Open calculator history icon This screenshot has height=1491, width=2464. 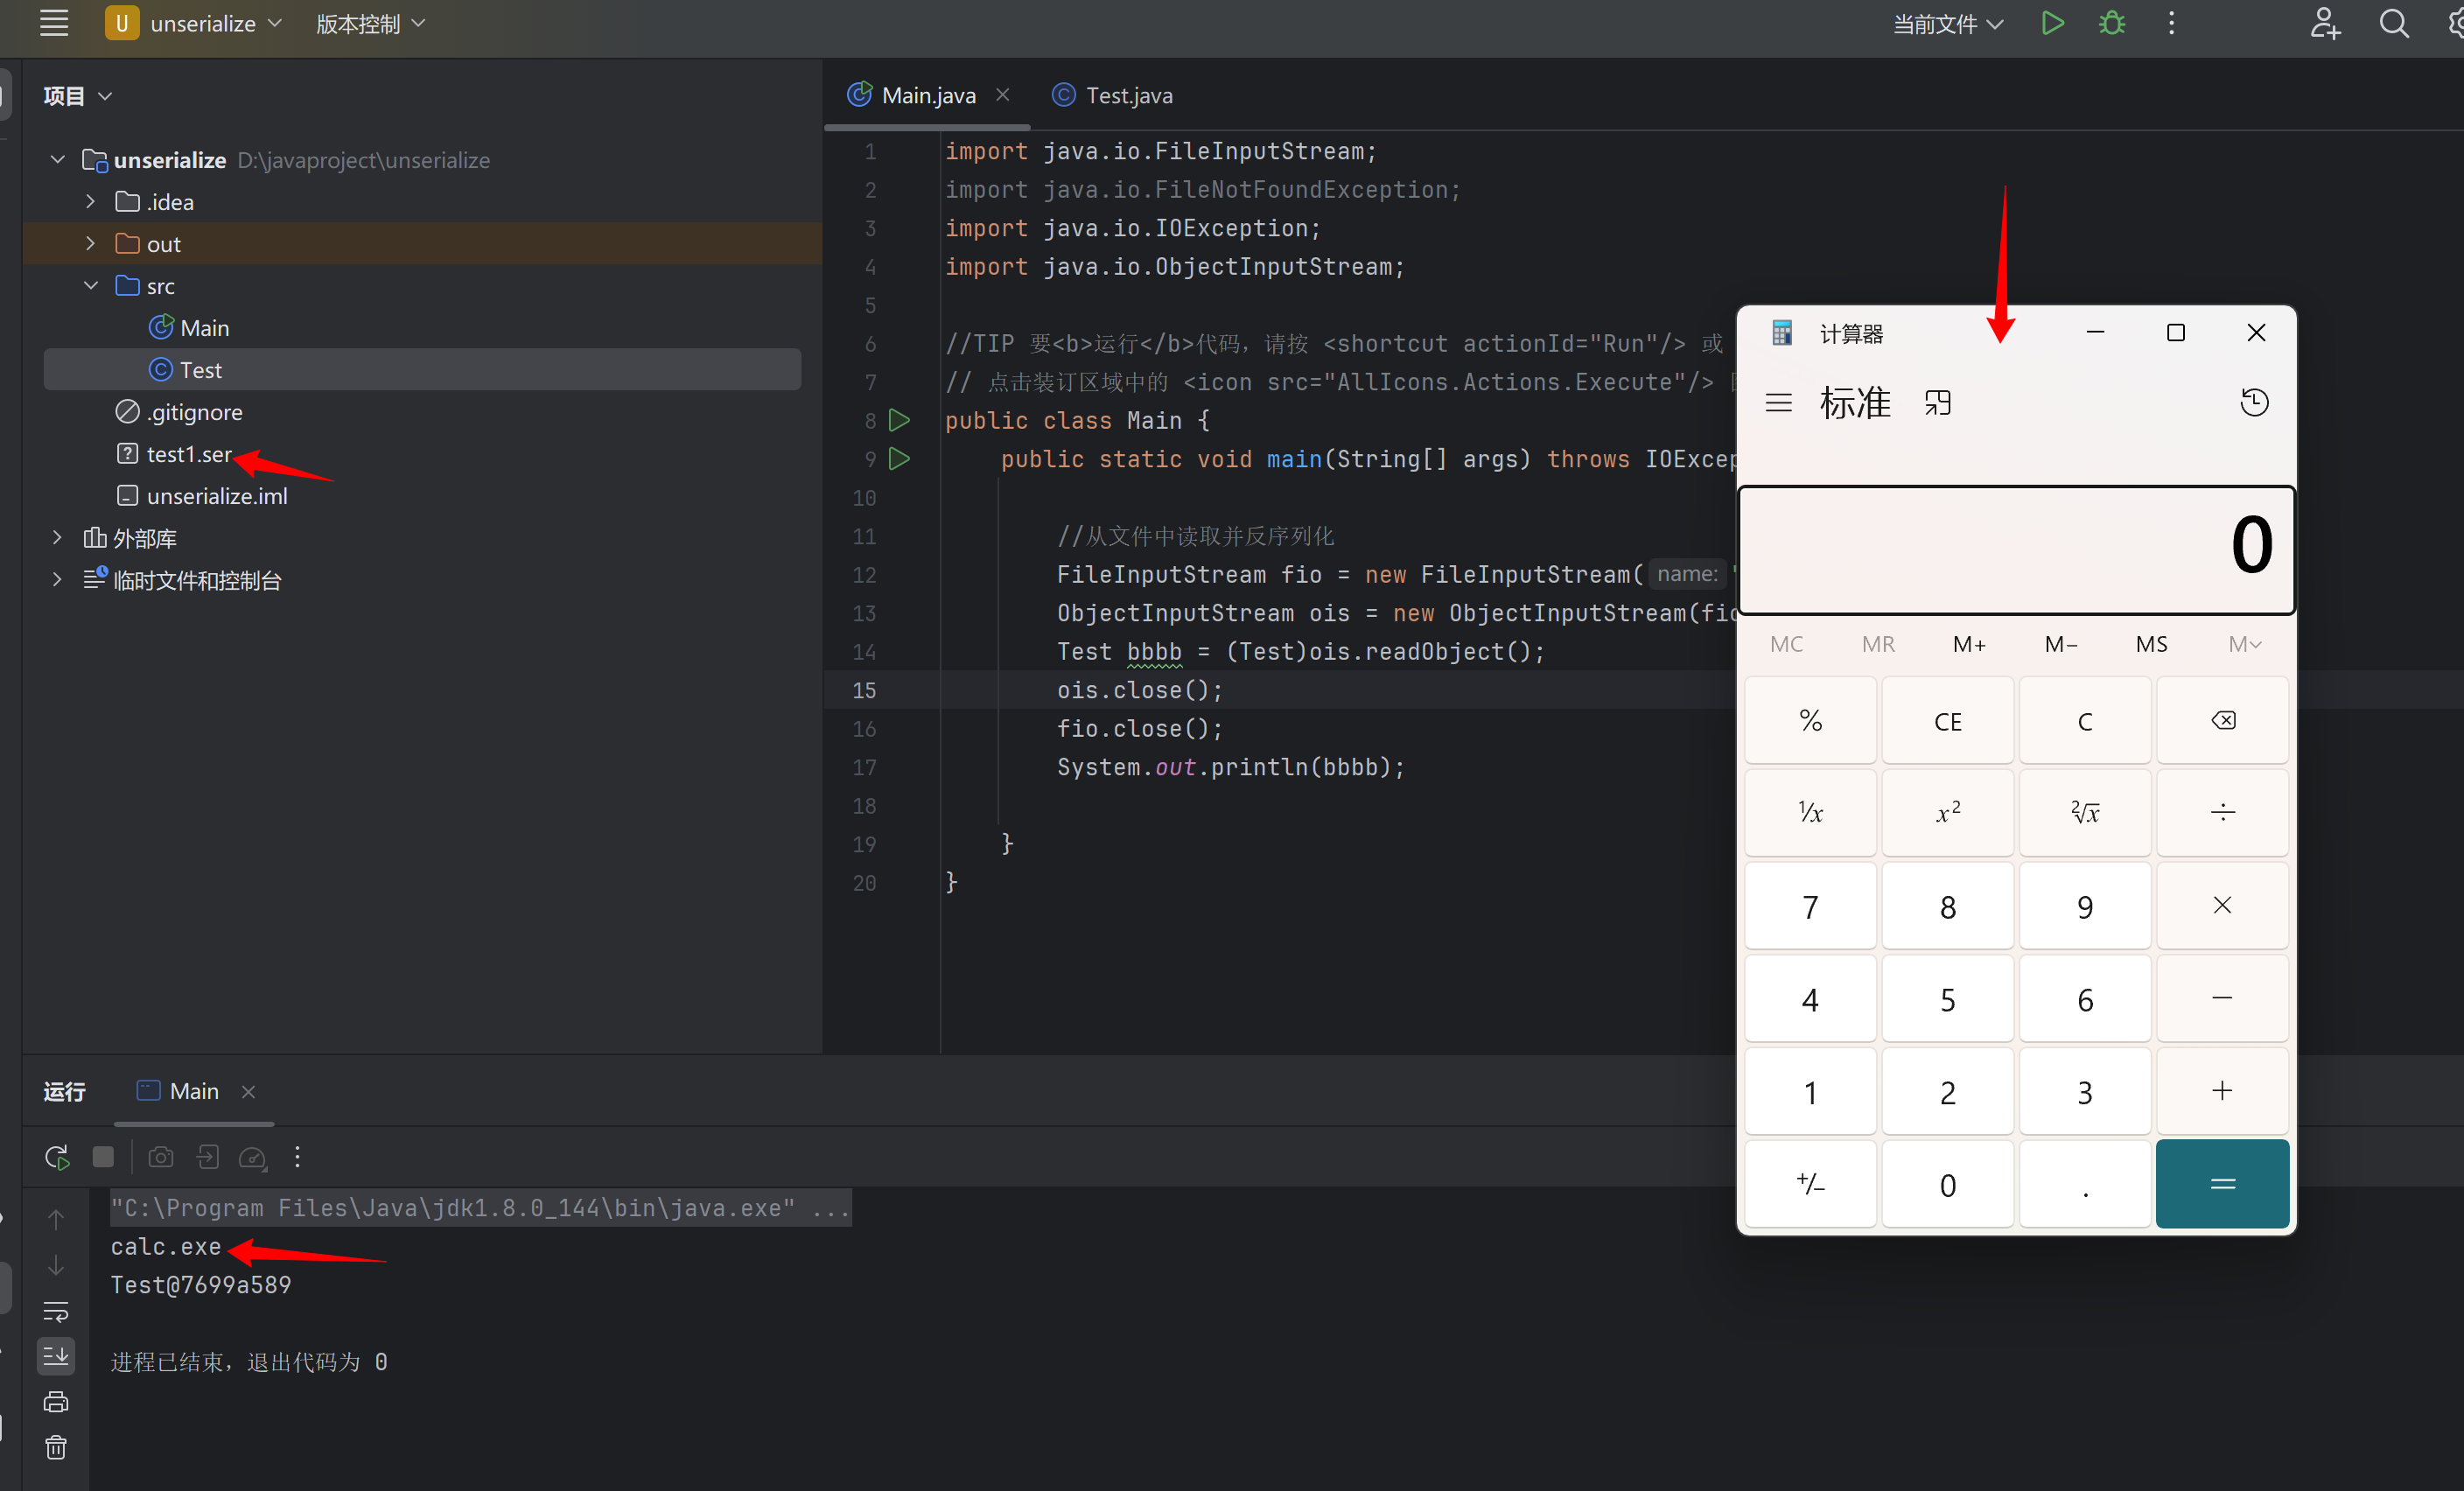point(2253,403)
